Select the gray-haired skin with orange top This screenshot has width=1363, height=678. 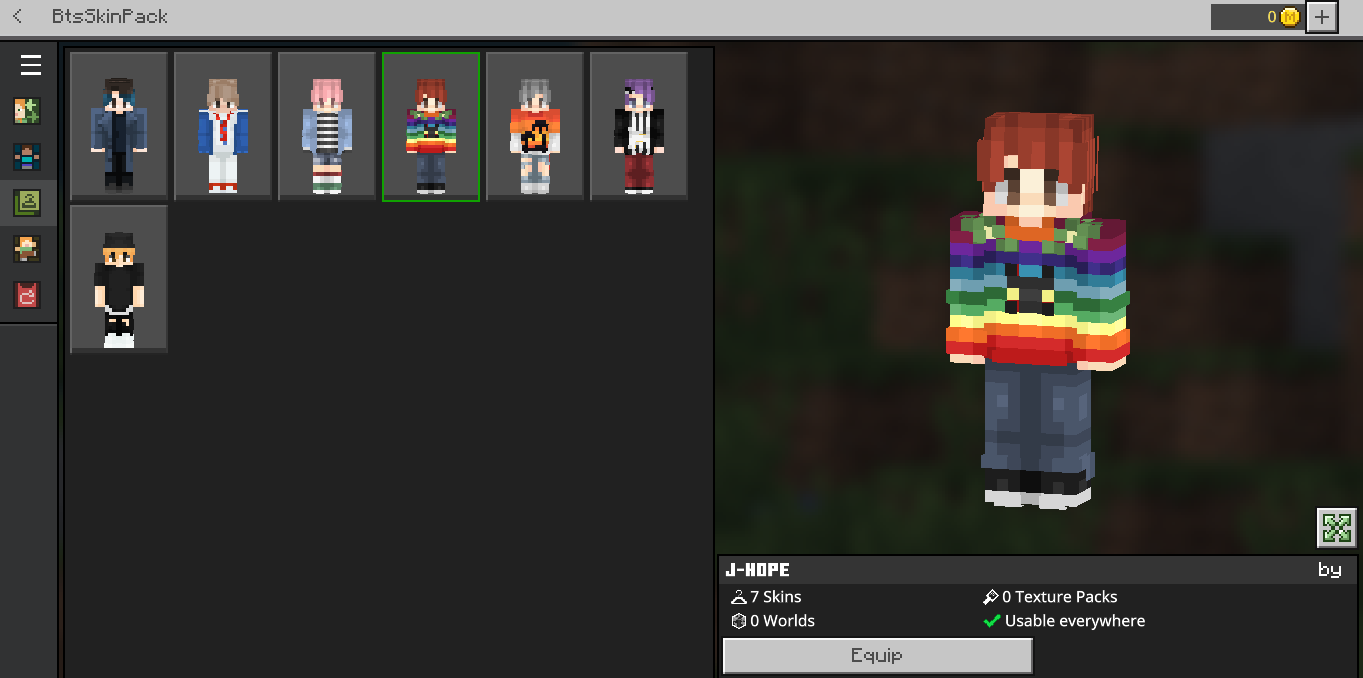[x=535, y=127]
